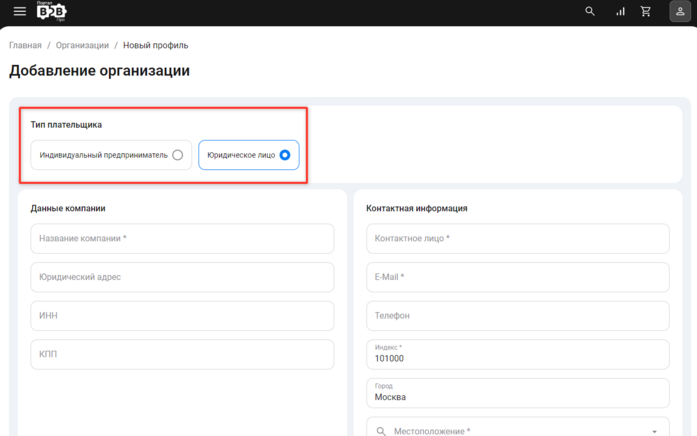Focus the Юридический адрес field
Image resolution: width=697 pixels, height=436 pixels.
pos(182,277)
